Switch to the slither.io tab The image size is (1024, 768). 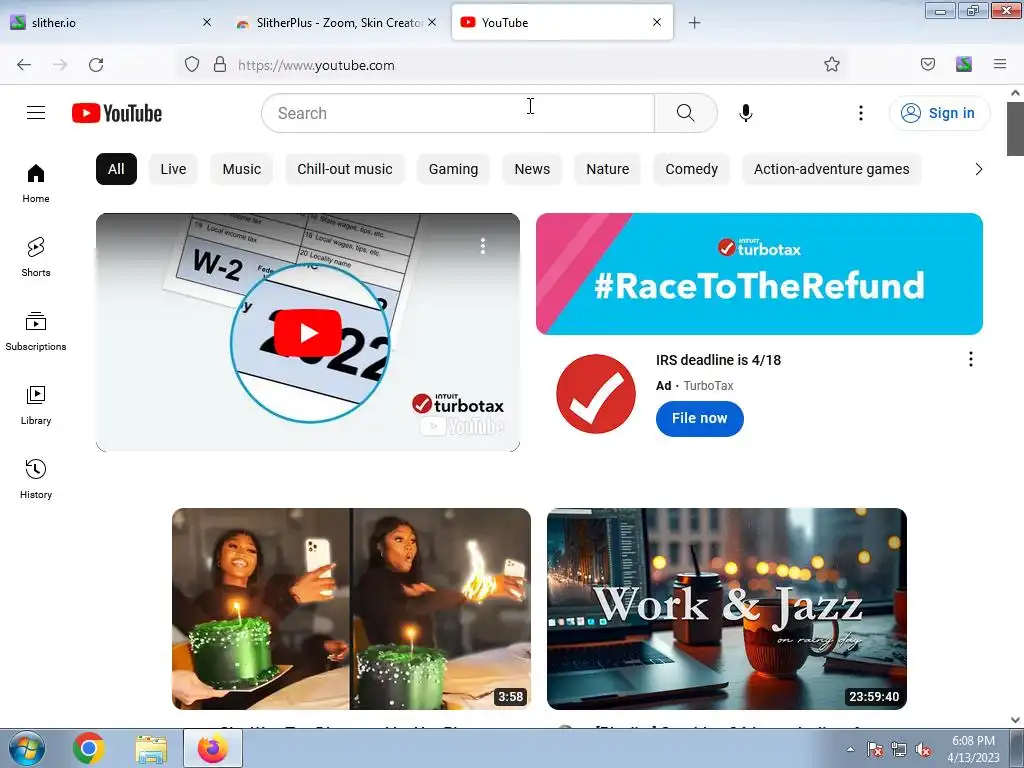(108, 23)
